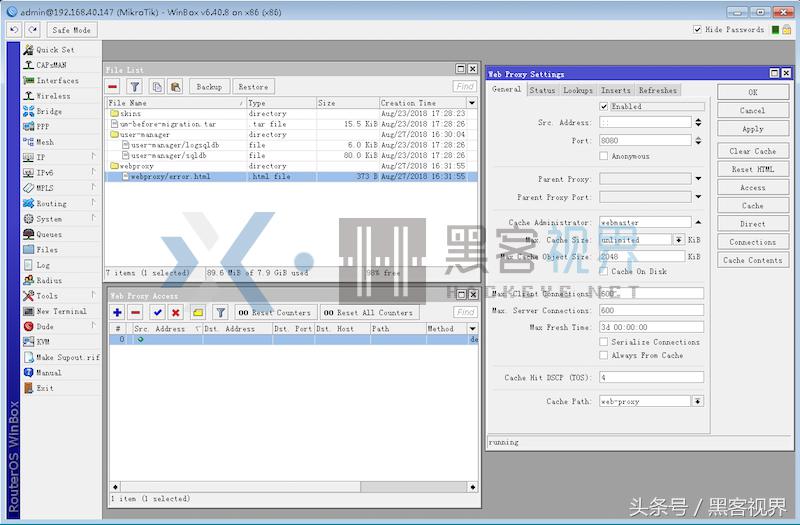
Task: Switch to Refreshes tab
Action: (658, 90)
